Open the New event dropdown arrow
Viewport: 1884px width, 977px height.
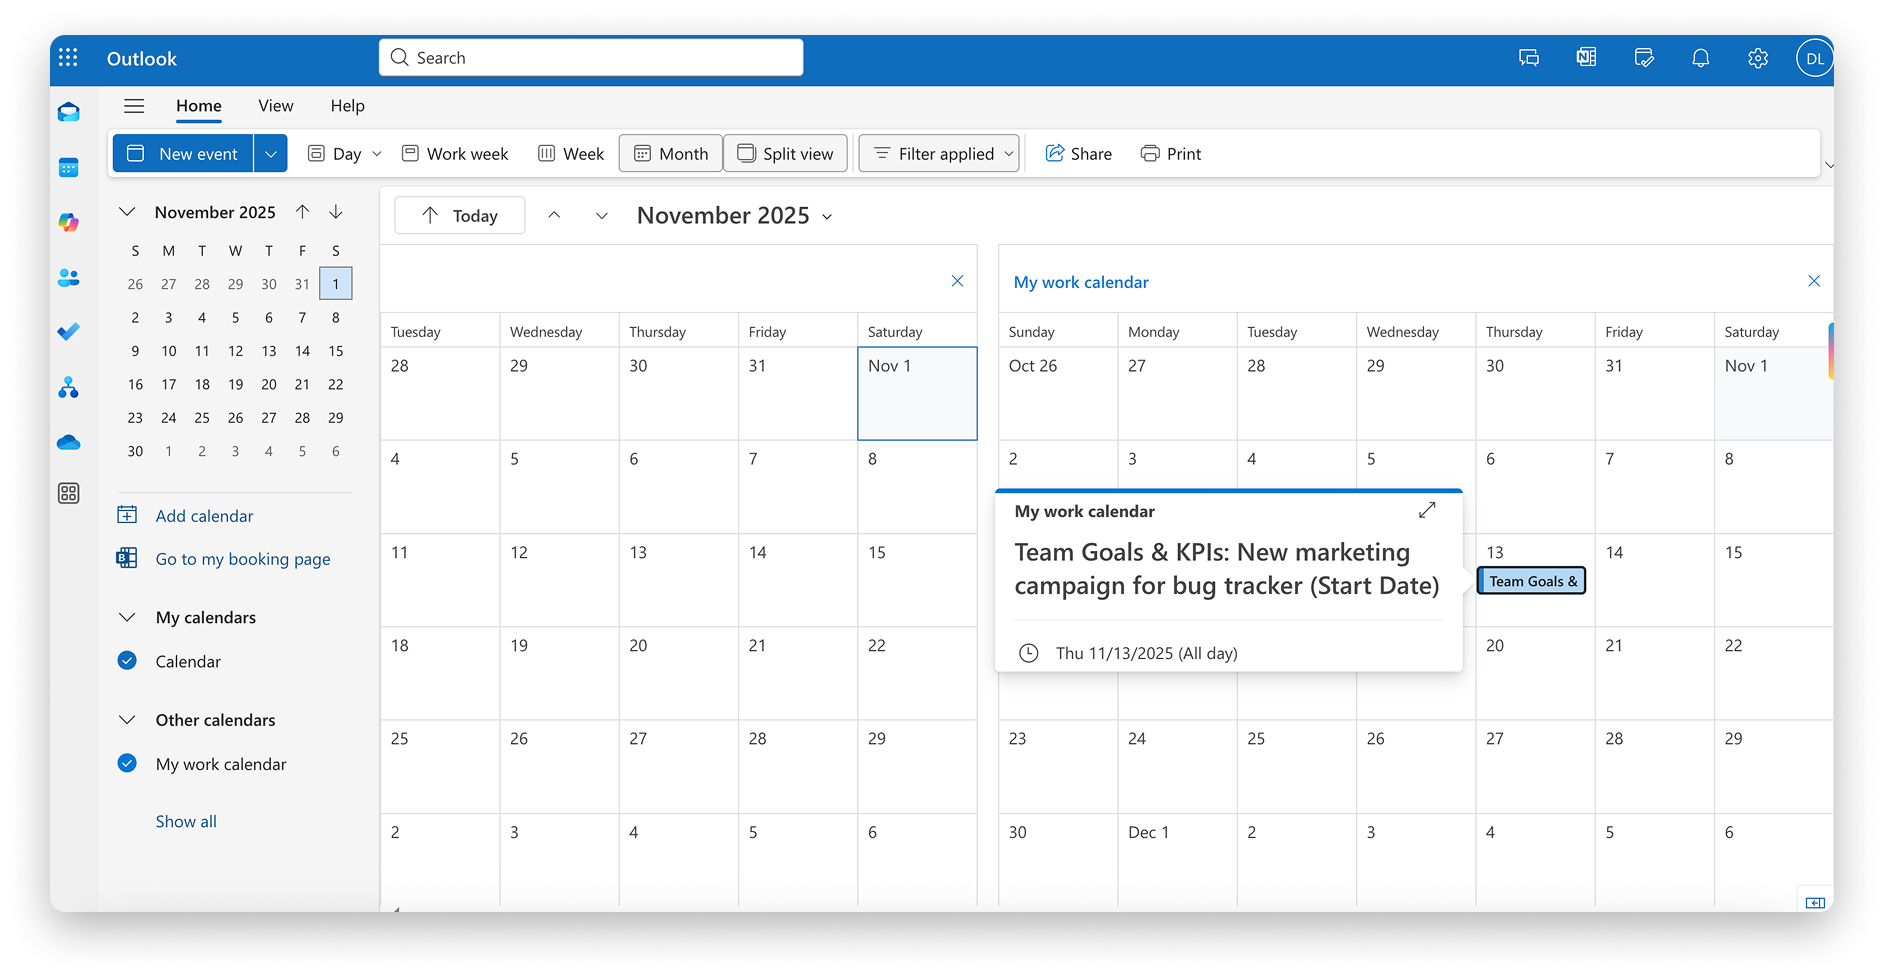point(270,154)
